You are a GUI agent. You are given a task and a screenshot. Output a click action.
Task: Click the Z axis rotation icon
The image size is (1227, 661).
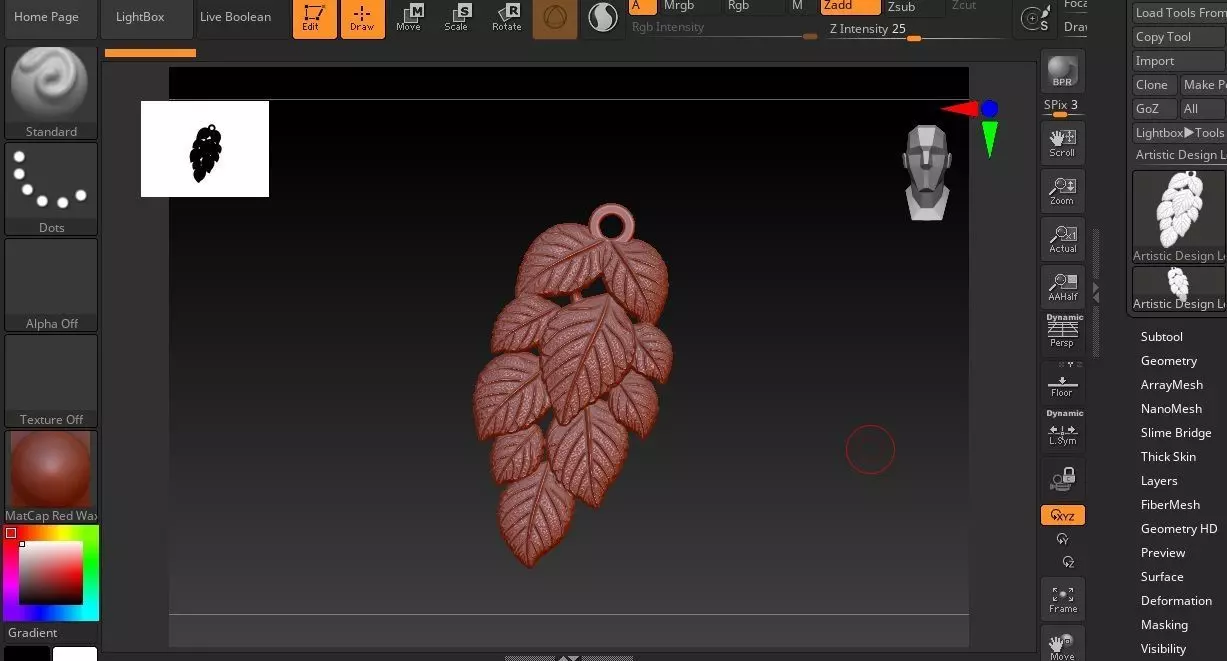click(1067, 562)
